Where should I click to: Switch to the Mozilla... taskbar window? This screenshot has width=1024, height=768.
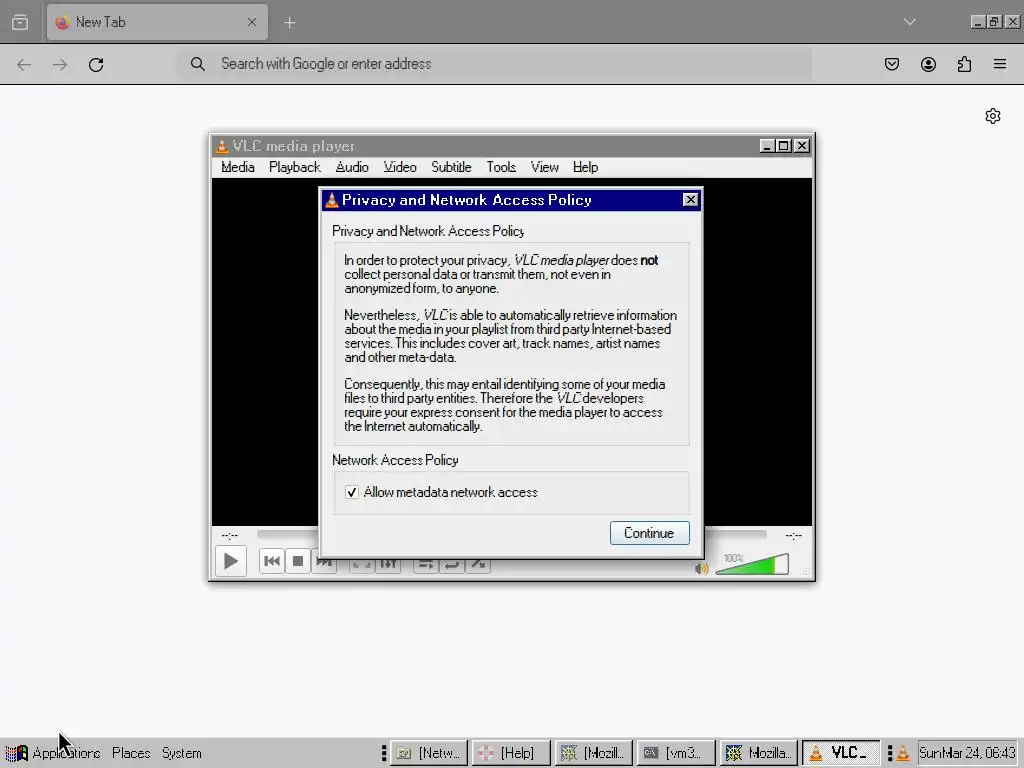pos(758,753)
